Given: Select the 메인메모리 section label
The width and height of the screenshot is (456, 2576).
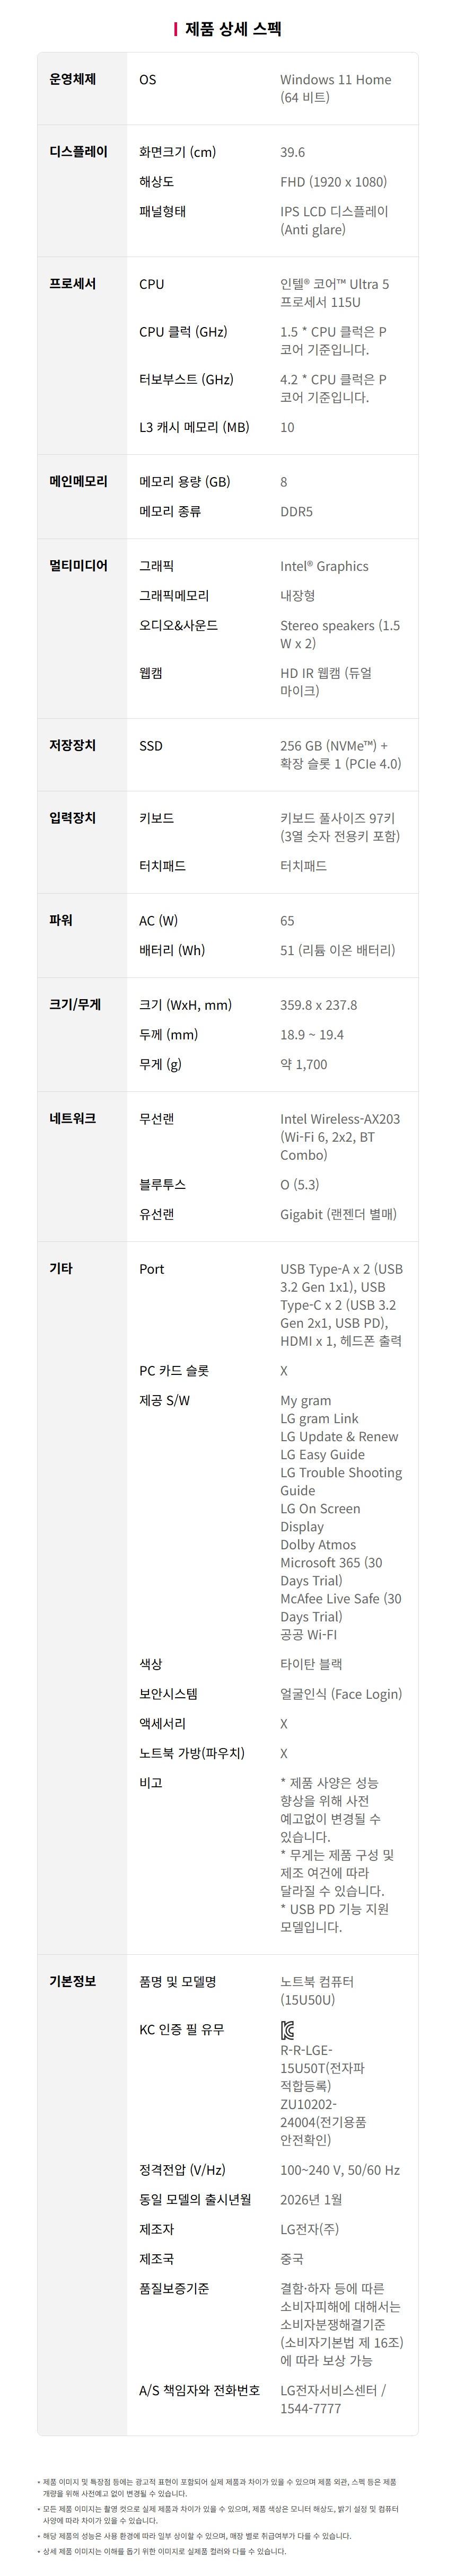Looking at the screenshot, I should click(78, 481).
